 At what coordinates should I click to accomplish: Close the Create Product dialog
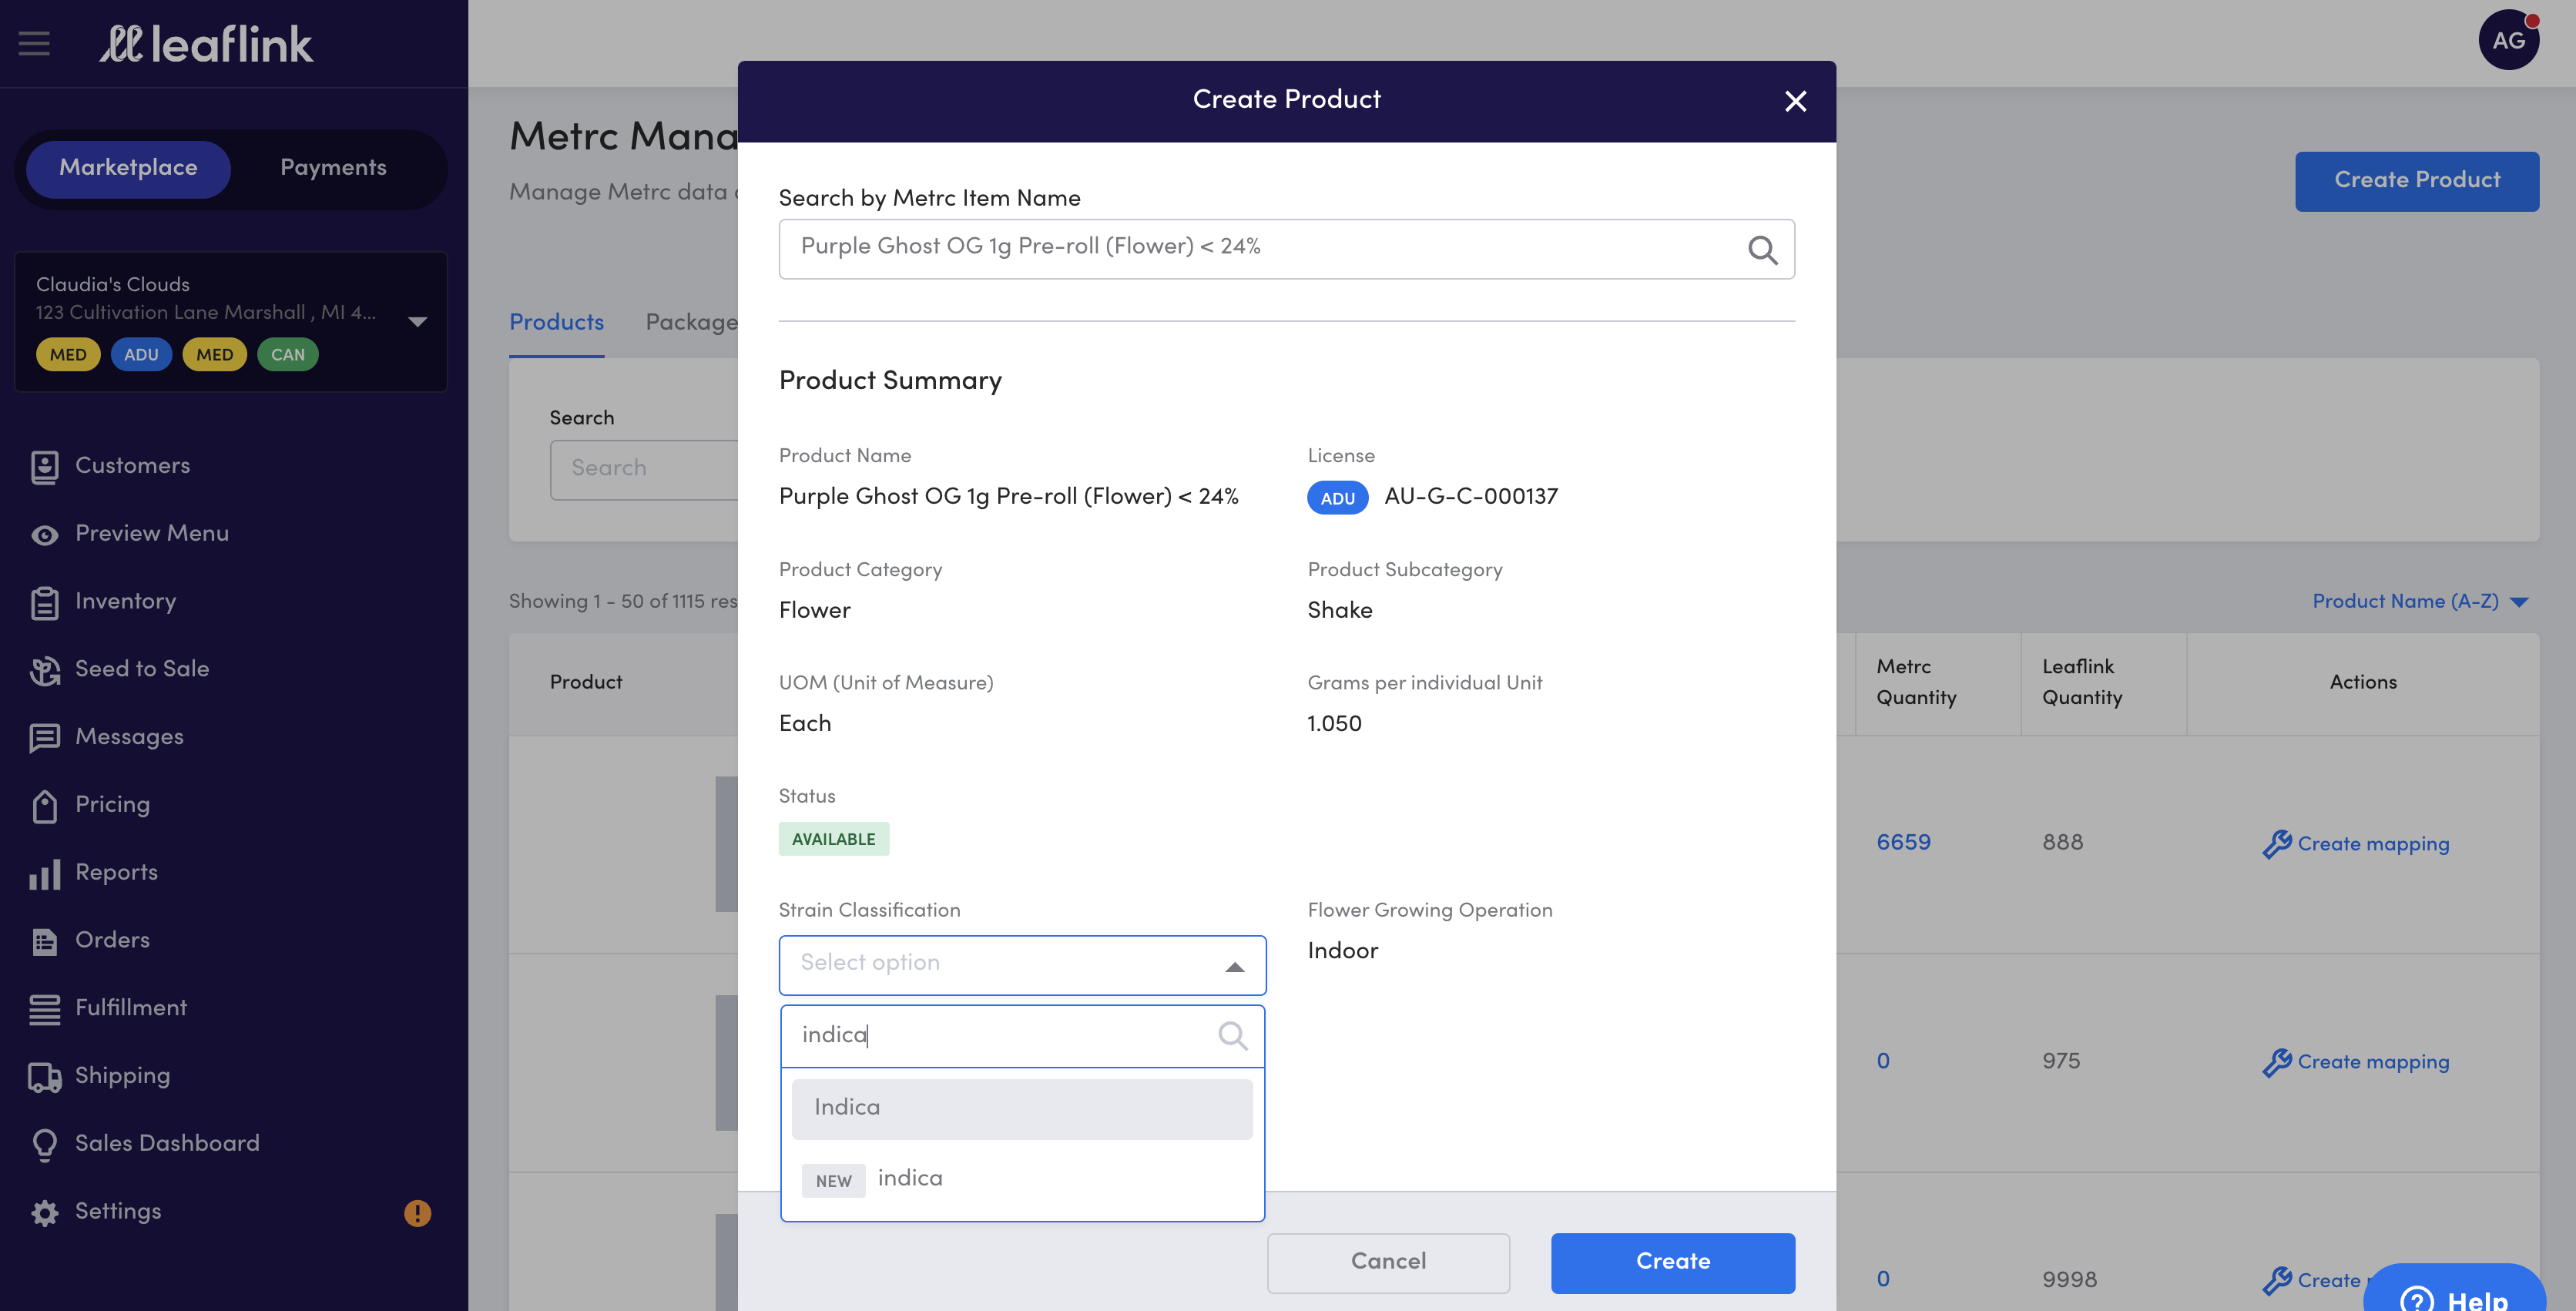pos(1795,101)
